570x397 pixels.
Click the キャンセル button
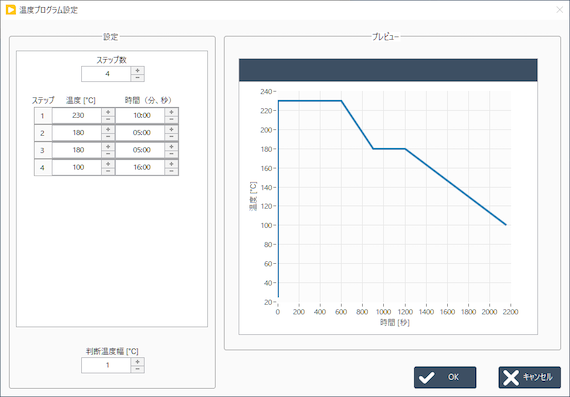[530, 377]
